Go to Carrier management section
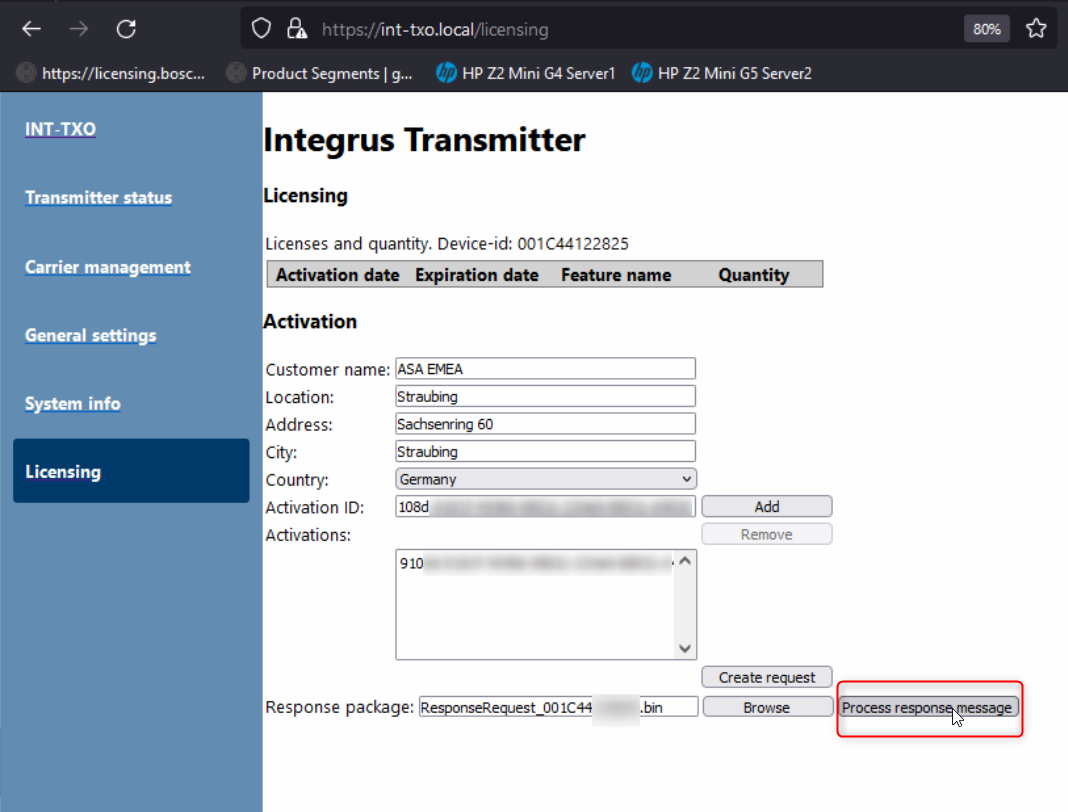This screenshot has height=812, width=1068. pos(107,267)
